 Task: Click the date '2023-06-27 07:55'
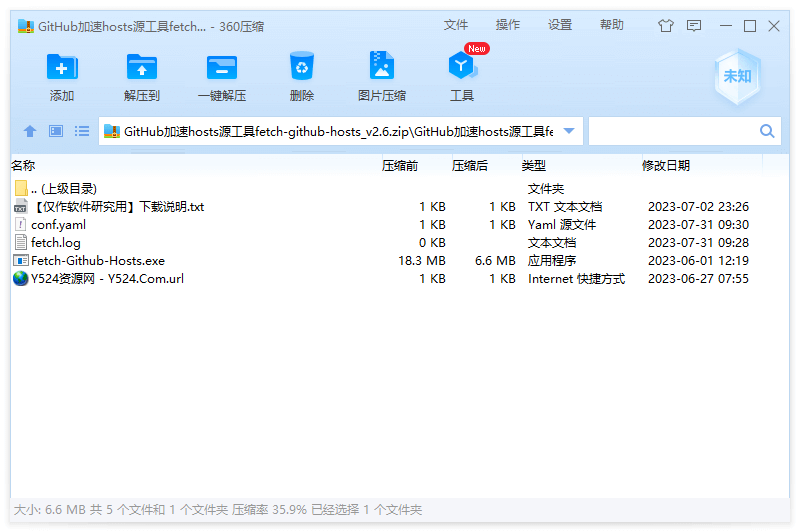(x=698, y=278)
